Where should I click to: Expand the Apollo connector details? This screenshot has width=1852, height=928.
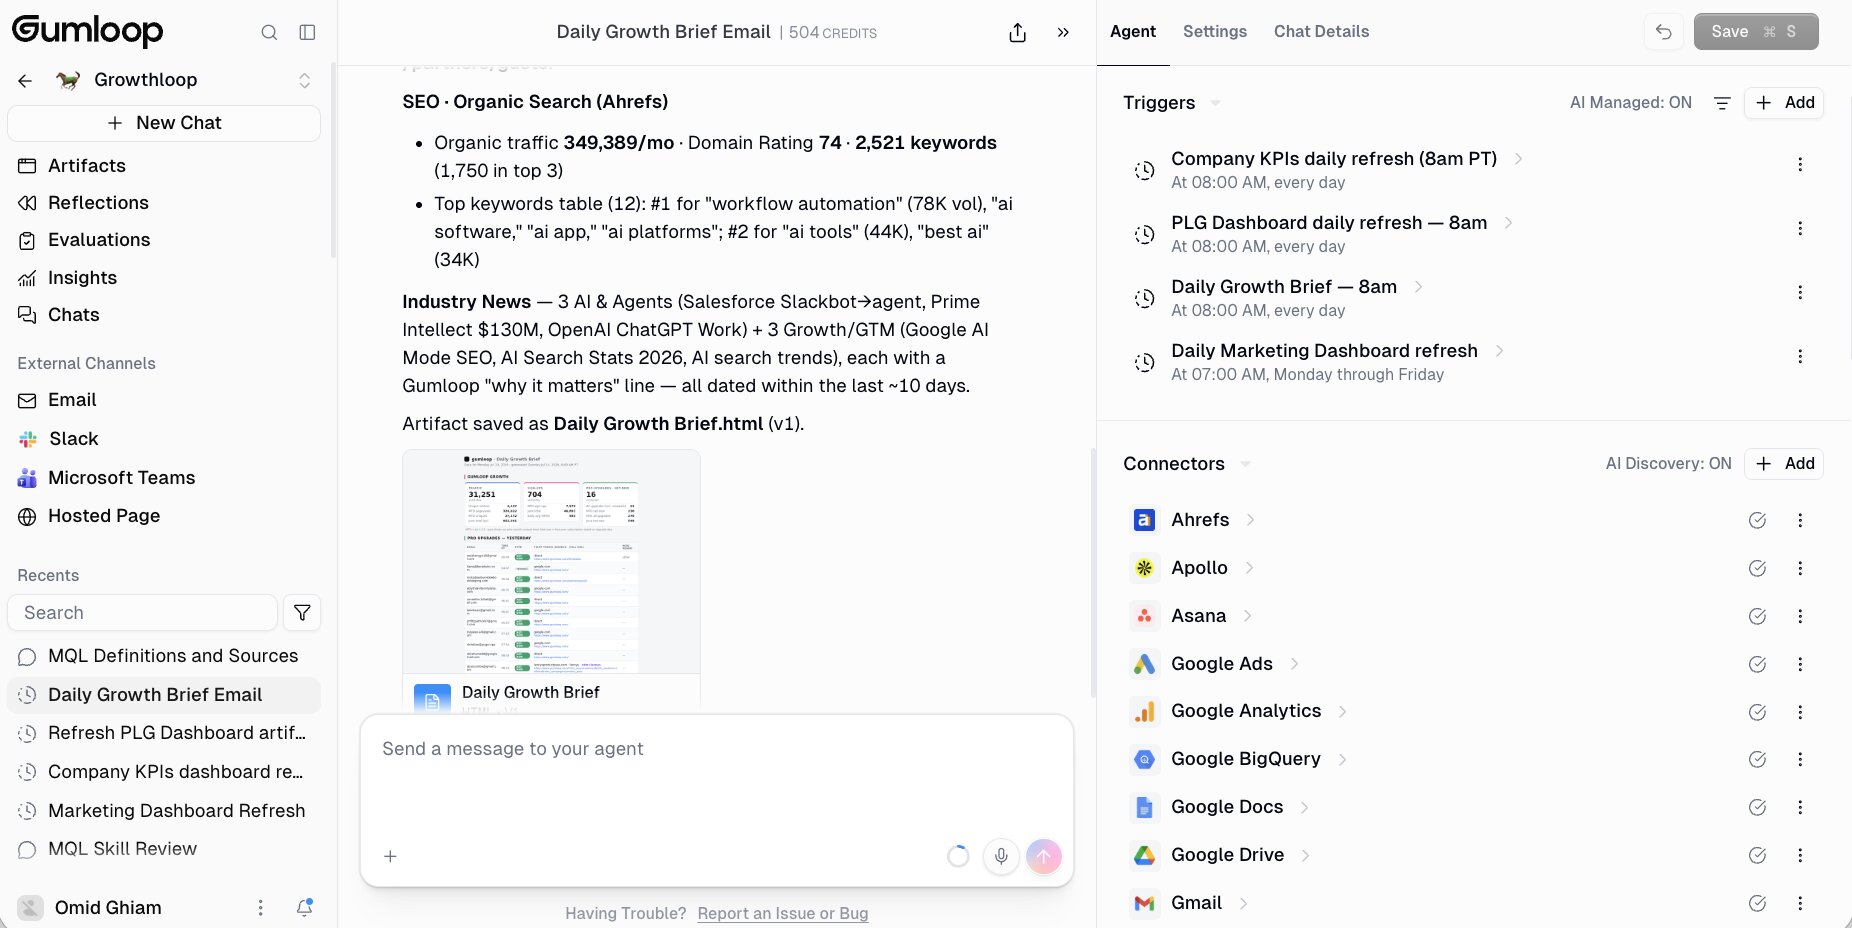(x=1249, y=568)
